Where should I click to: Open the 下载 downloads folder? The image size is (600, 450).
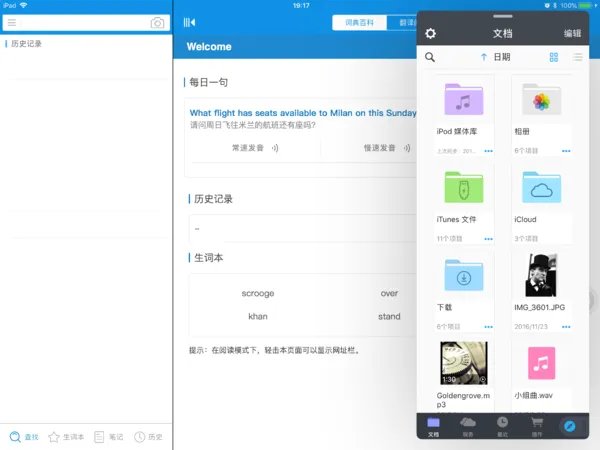pyautogui.click(x=464, y=275)
